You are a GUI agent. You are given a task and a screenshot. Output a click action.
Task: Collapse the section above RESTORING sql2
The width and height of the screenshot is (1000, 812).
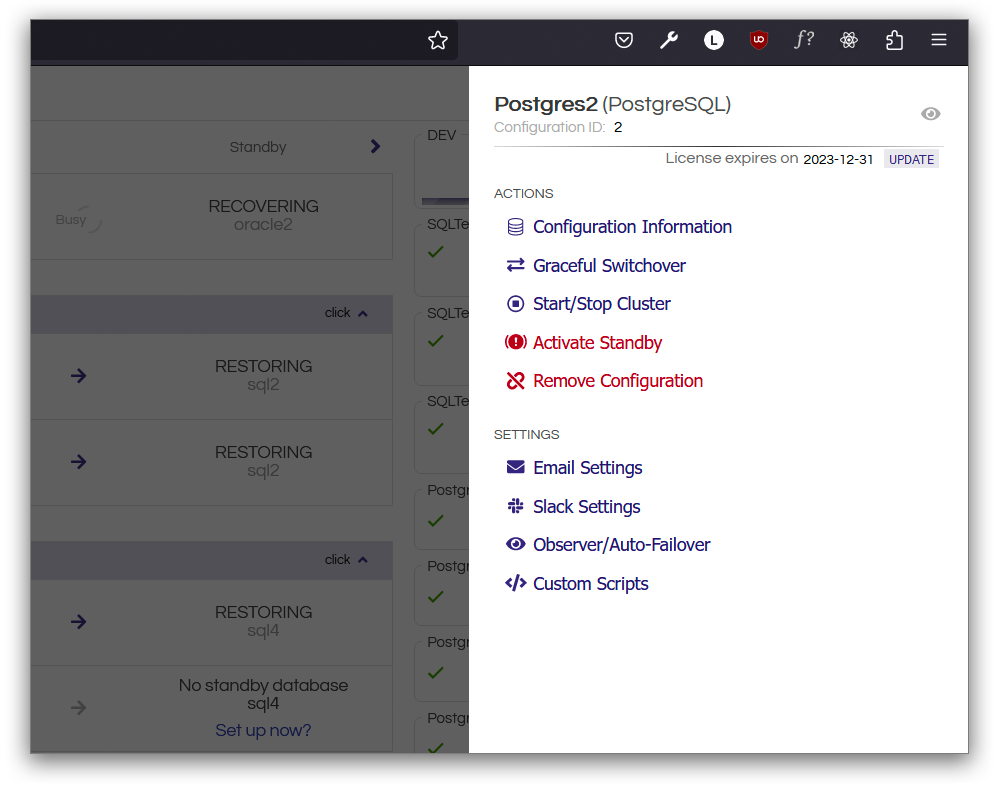point(348,312)
